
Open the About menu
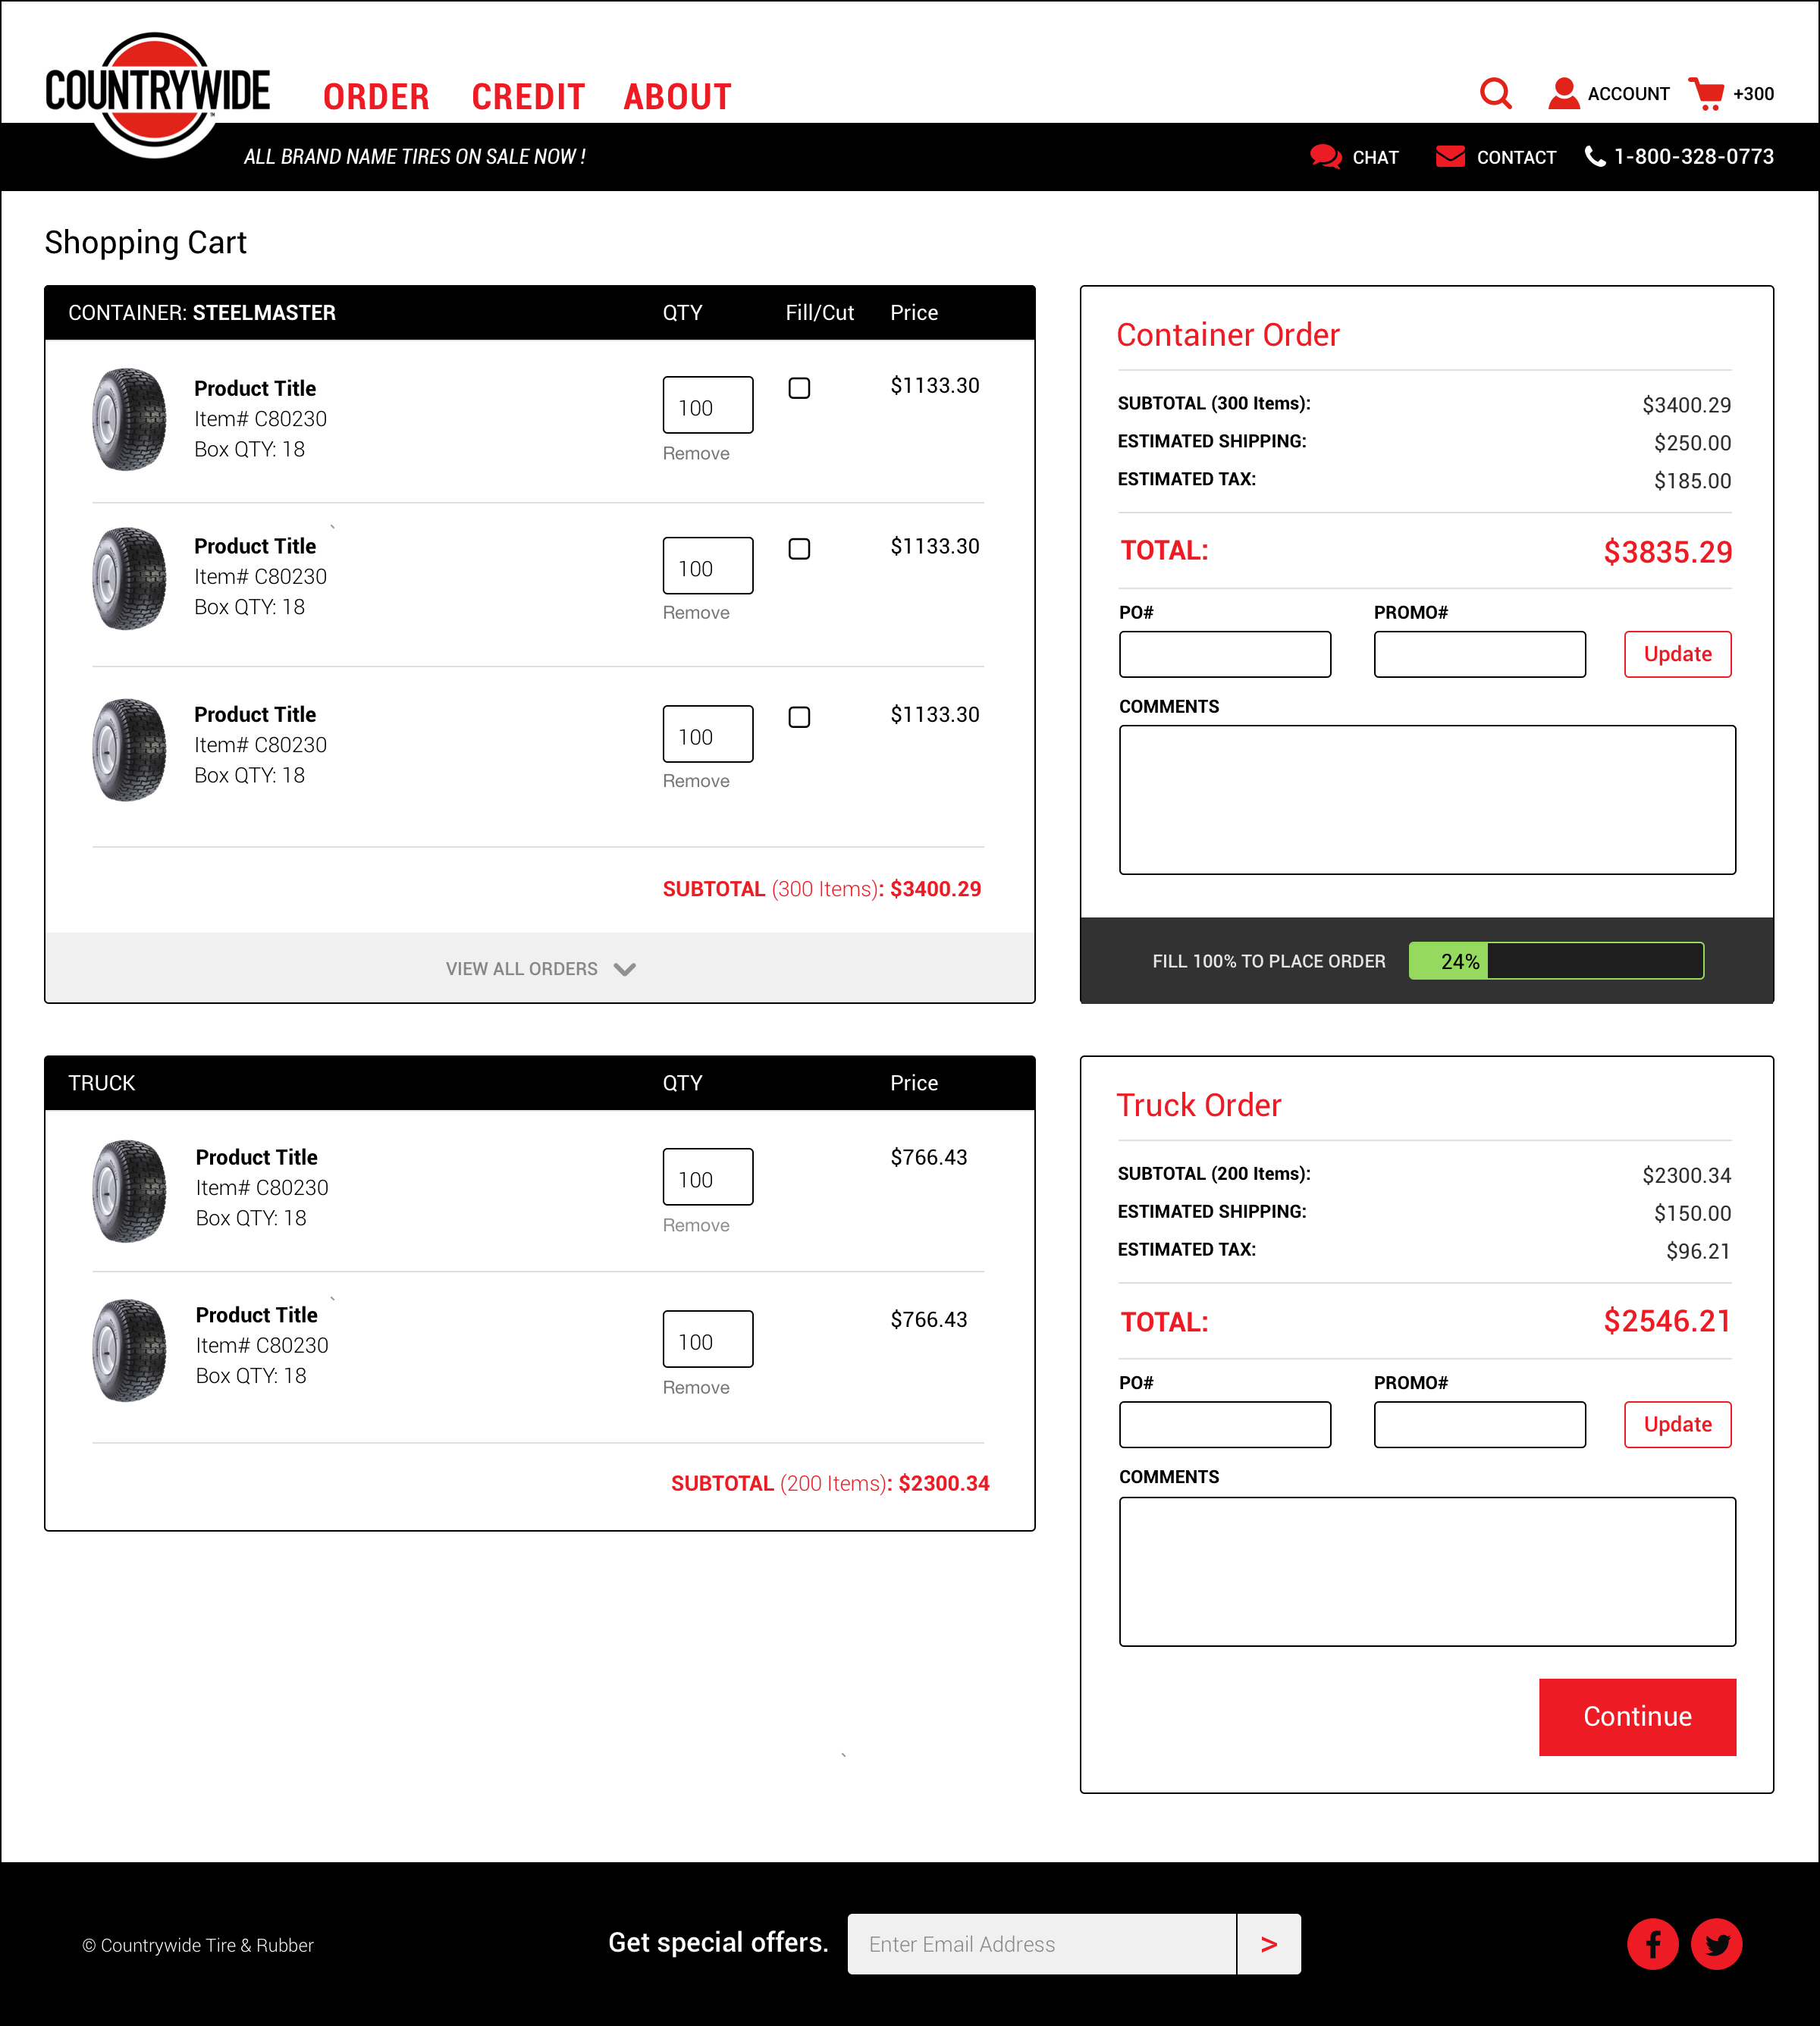[x=677, y=97]
